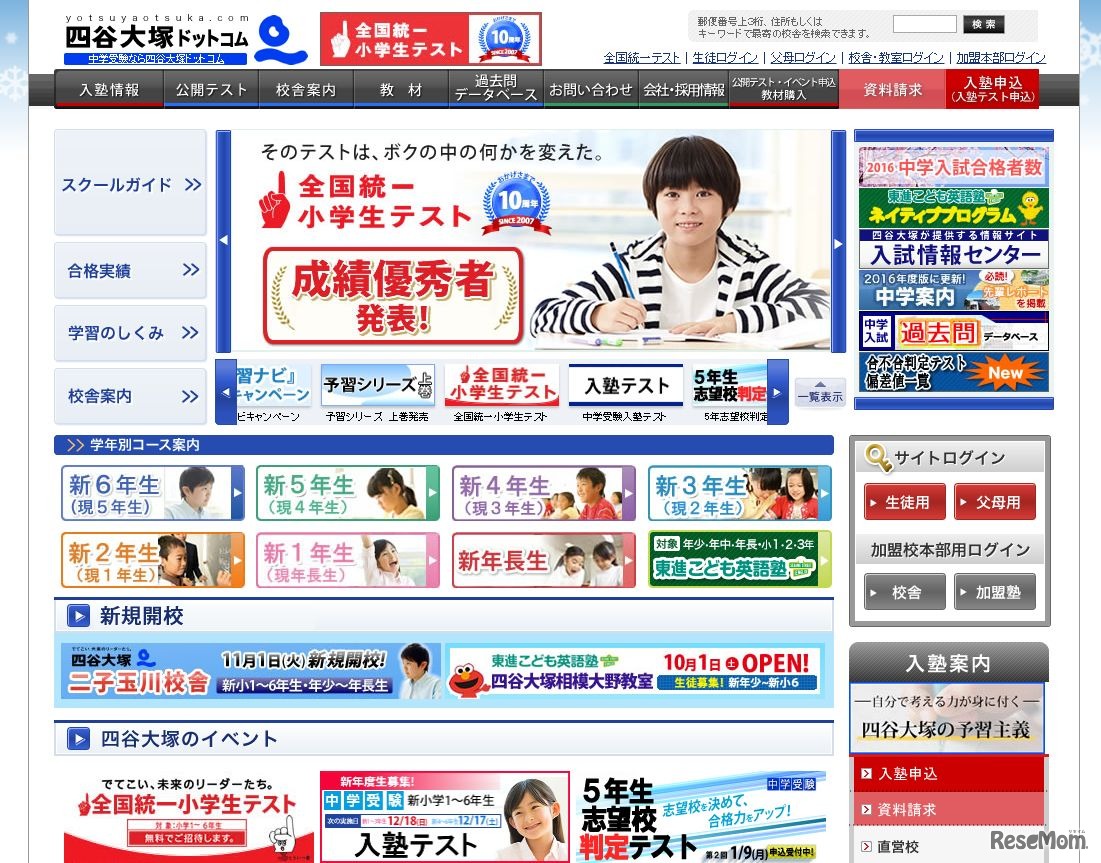Open the 全国統一小学生テスト header banner
1101x863 pixels.
point(430,39)
